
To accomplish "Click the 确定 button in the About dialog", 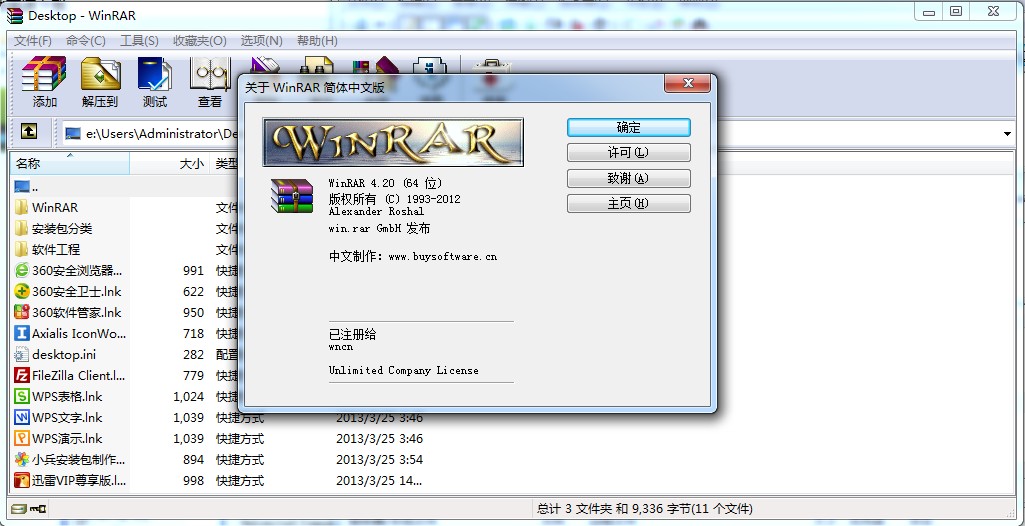I will click(628, 128).
